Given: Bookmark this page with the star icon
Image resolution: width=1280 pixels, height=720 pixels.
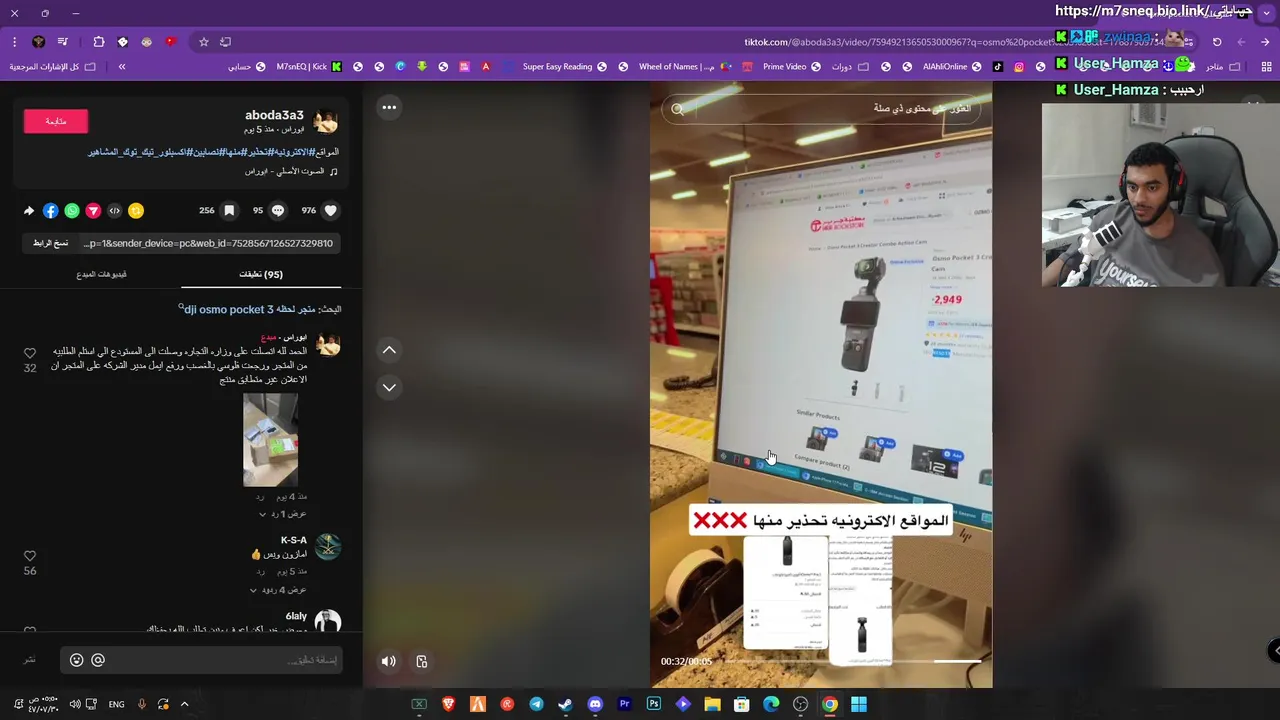Looking at the screenshot, I should [204, 42].
